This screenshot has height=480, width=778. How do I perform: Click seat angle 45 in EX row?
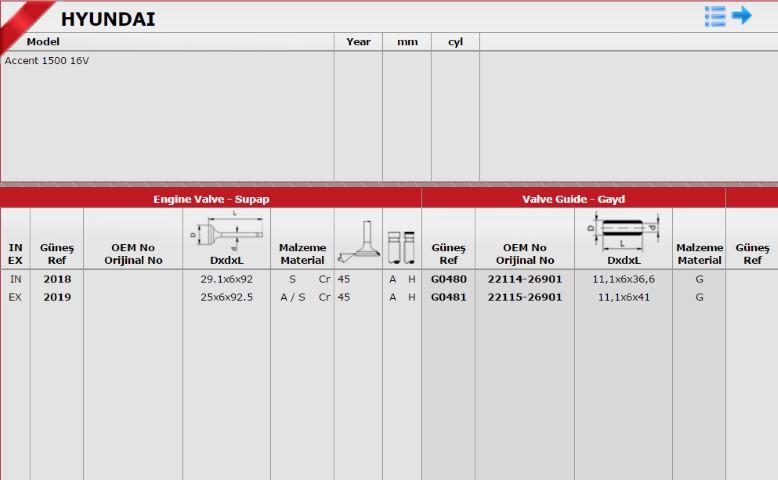click(x=343, y=297)
